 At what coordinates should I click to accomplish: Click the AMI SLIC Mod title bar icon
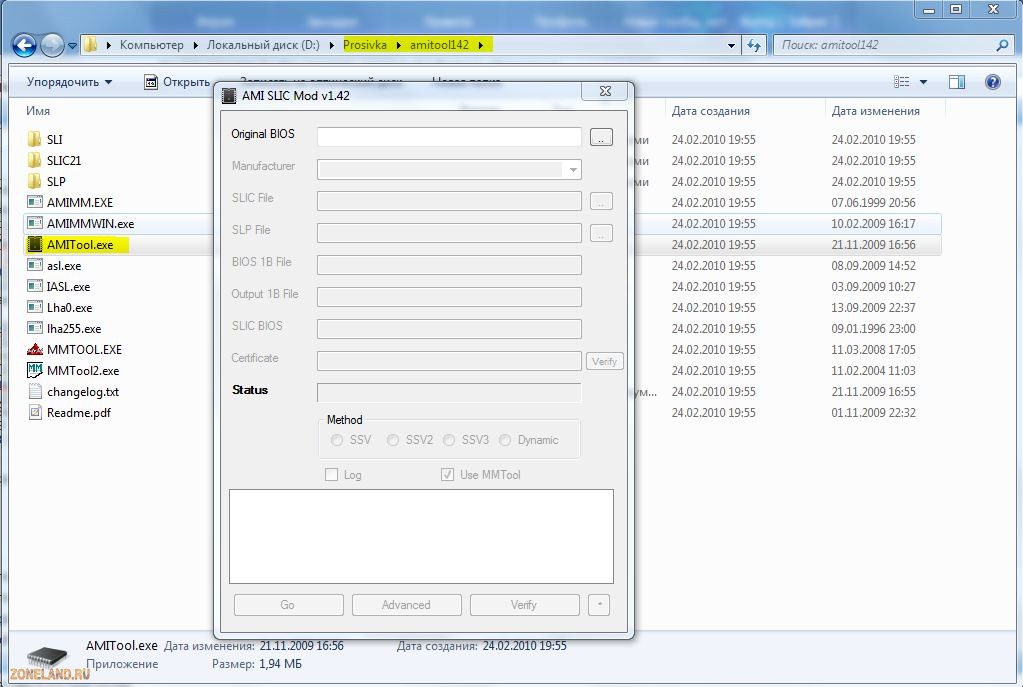coord(228,95)
